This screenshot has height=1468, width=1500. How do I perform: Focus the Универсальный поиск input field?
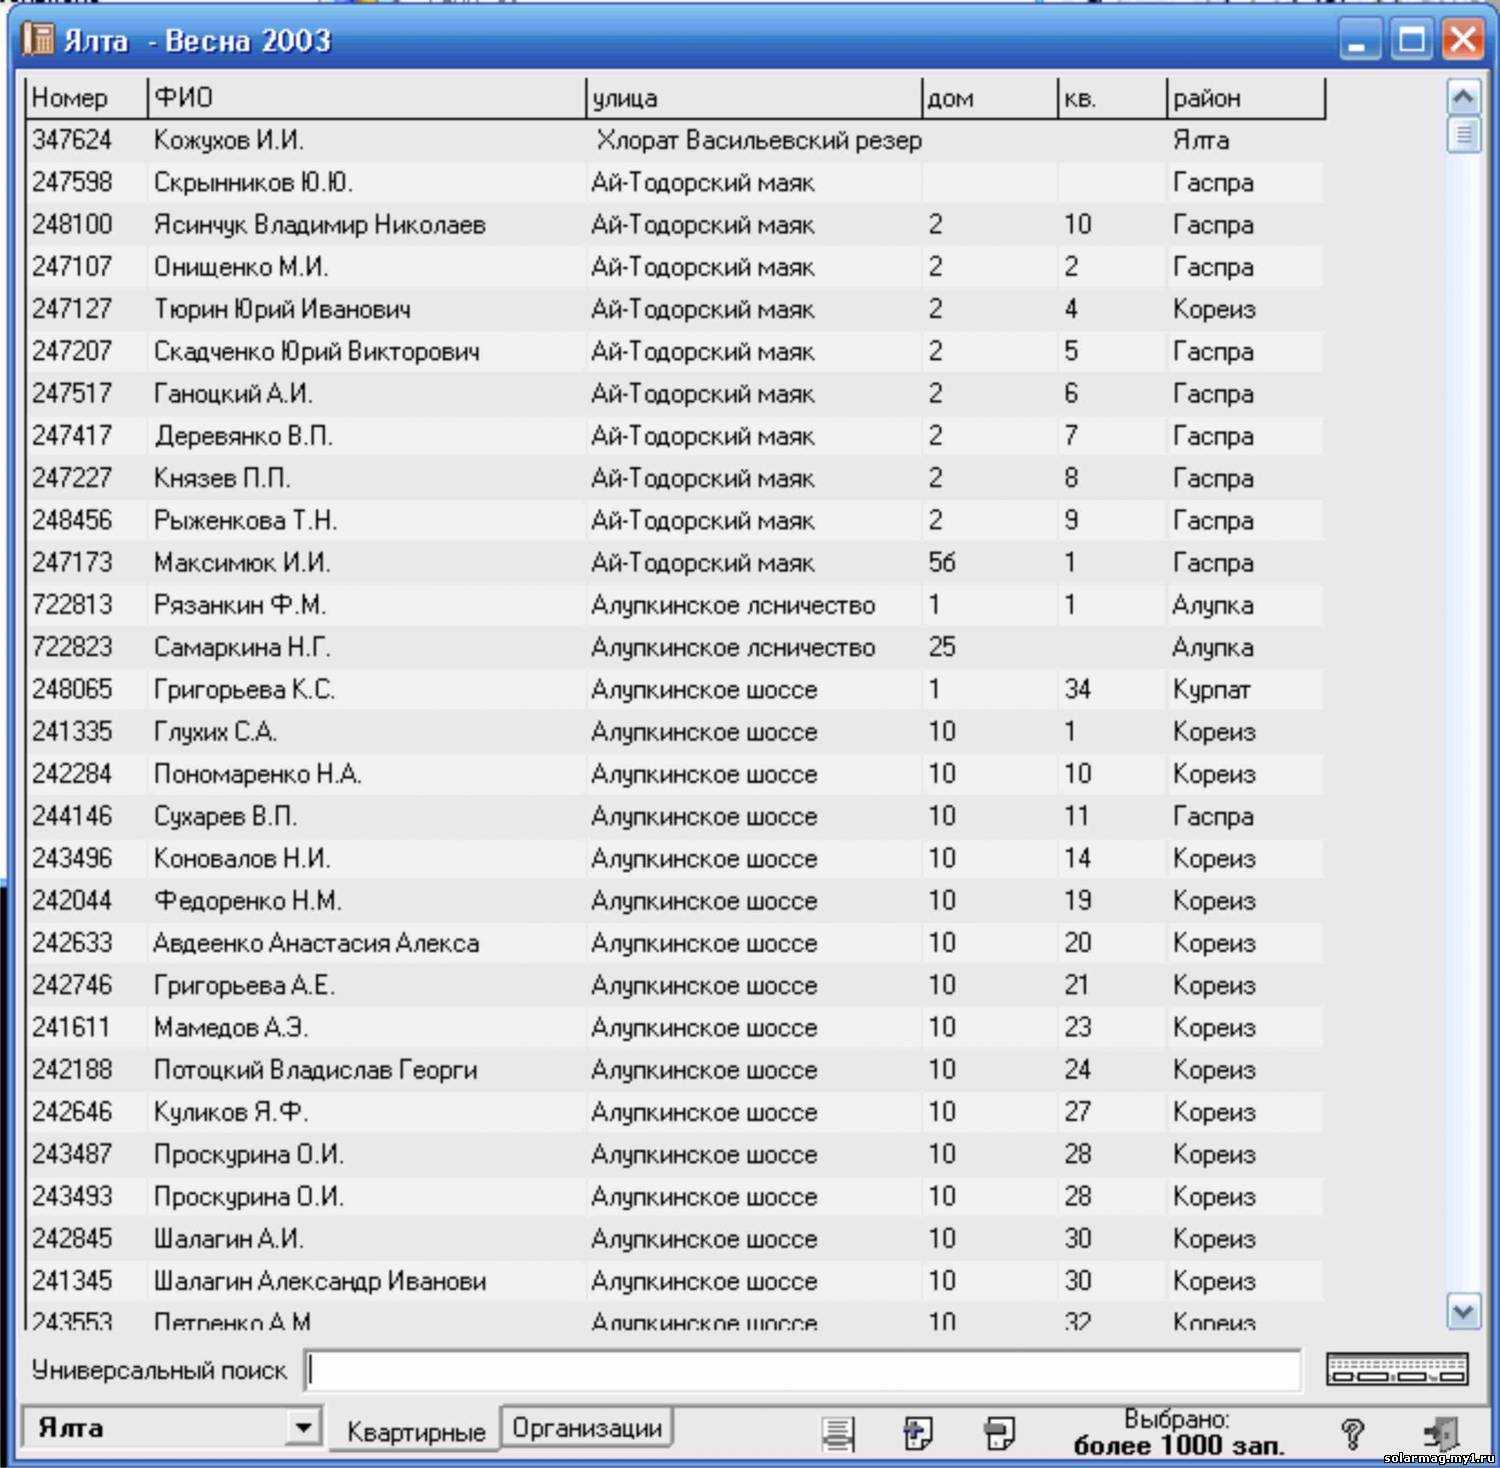click(x=803, y=1370)
